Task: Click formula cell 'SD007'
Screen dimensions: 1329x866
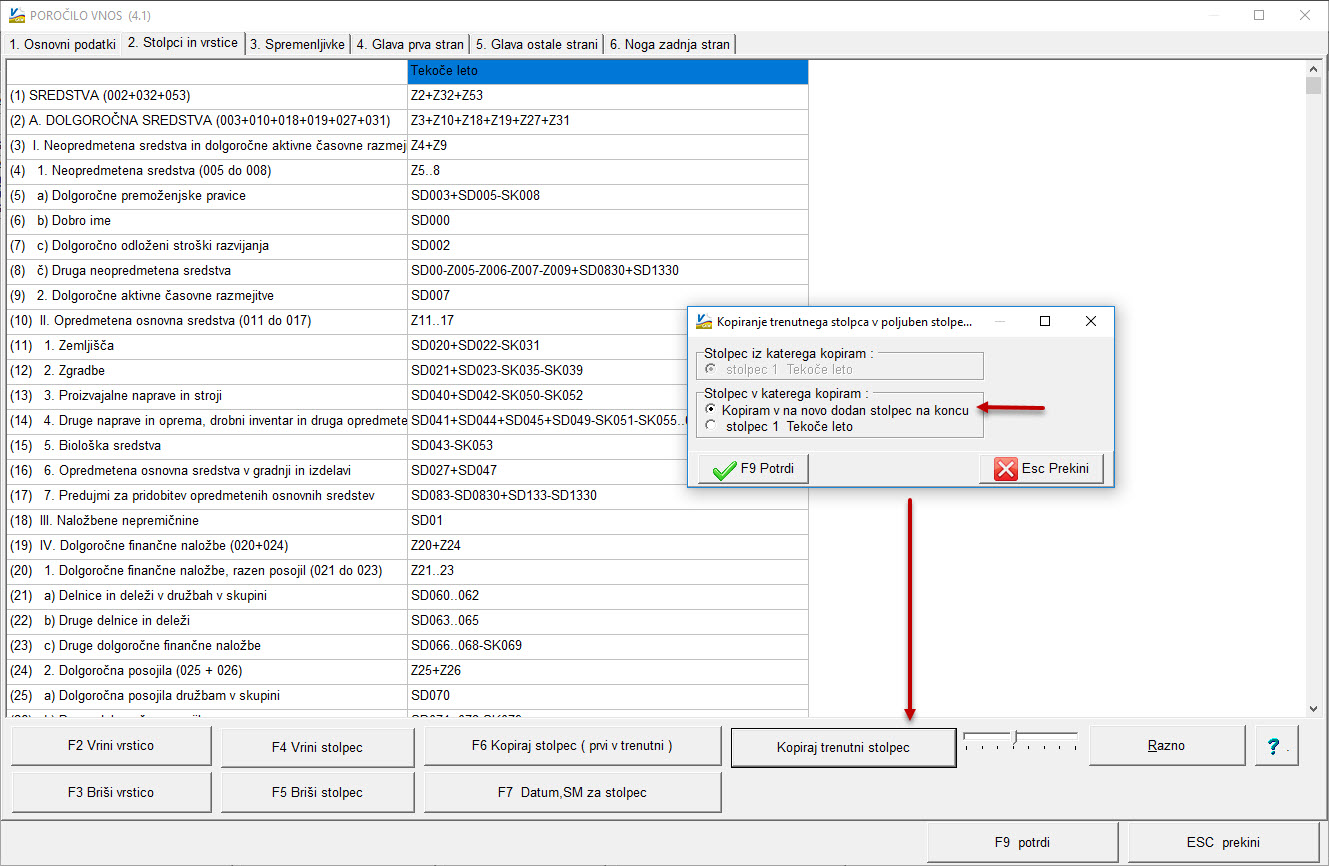Action: tap(608, 296)
